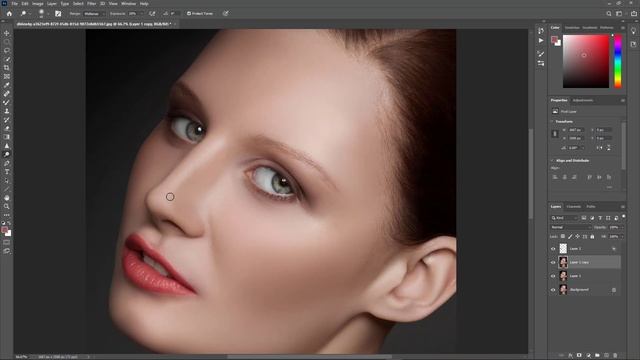Hide the Layer 1 copy layer

tap(553, 262)
